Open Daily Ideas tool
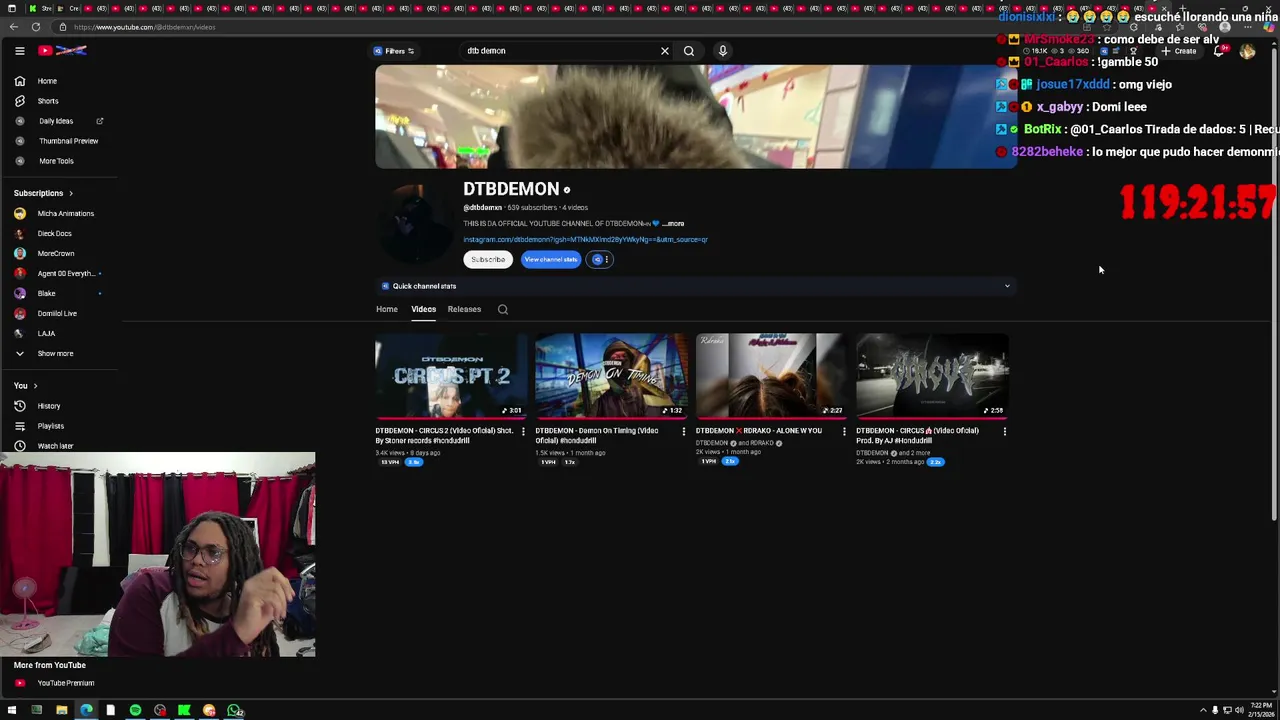The image size is (1280, 720). coord(56,121)
